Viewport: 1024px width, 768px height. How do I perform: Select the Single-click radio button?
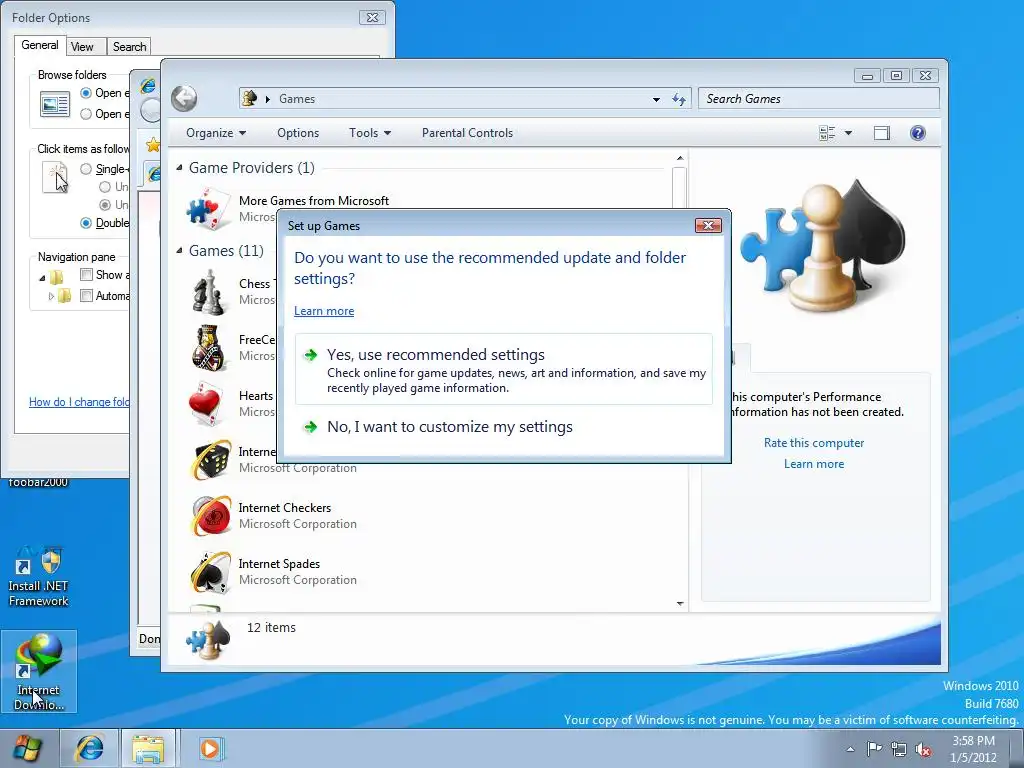coord(86,168)
